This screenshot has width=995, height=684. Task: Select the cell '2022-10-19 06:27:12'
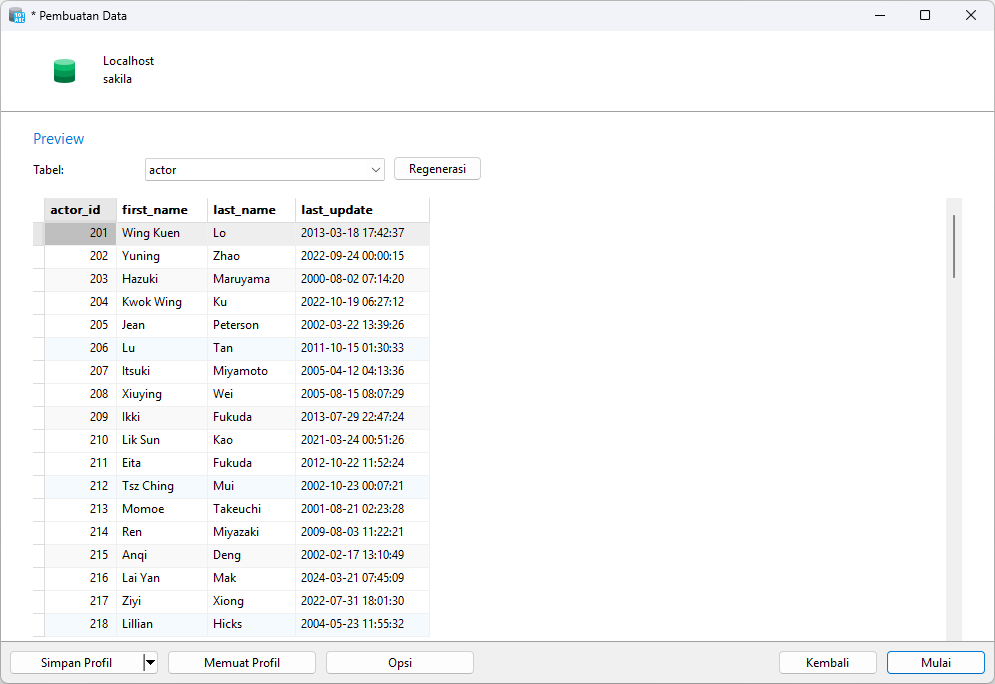pos(362,302)
